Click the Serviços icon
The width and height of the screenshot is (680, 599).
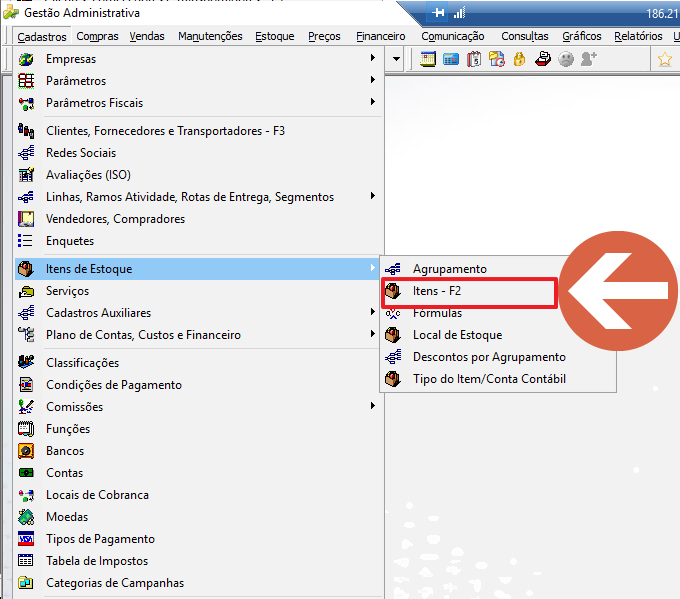[26, 291]
